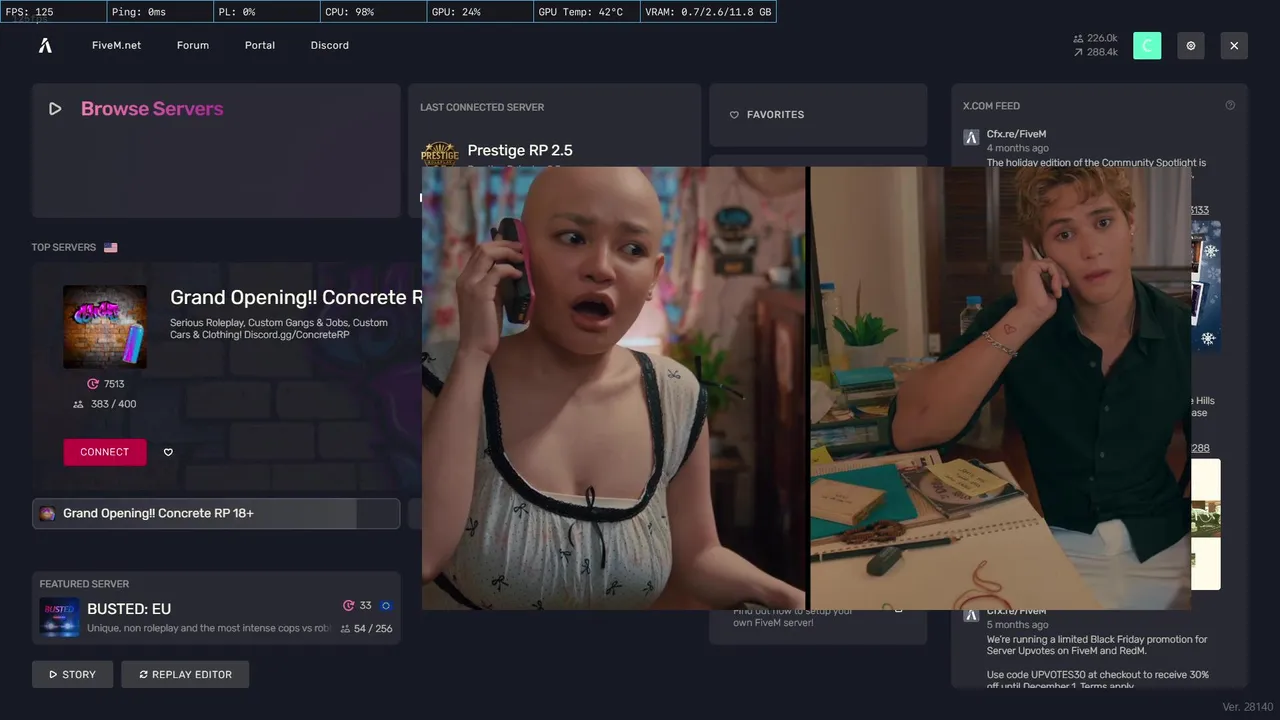Click the Top Servers label
The height and width of the screenshot is (720, 1280).
point(64,247)
